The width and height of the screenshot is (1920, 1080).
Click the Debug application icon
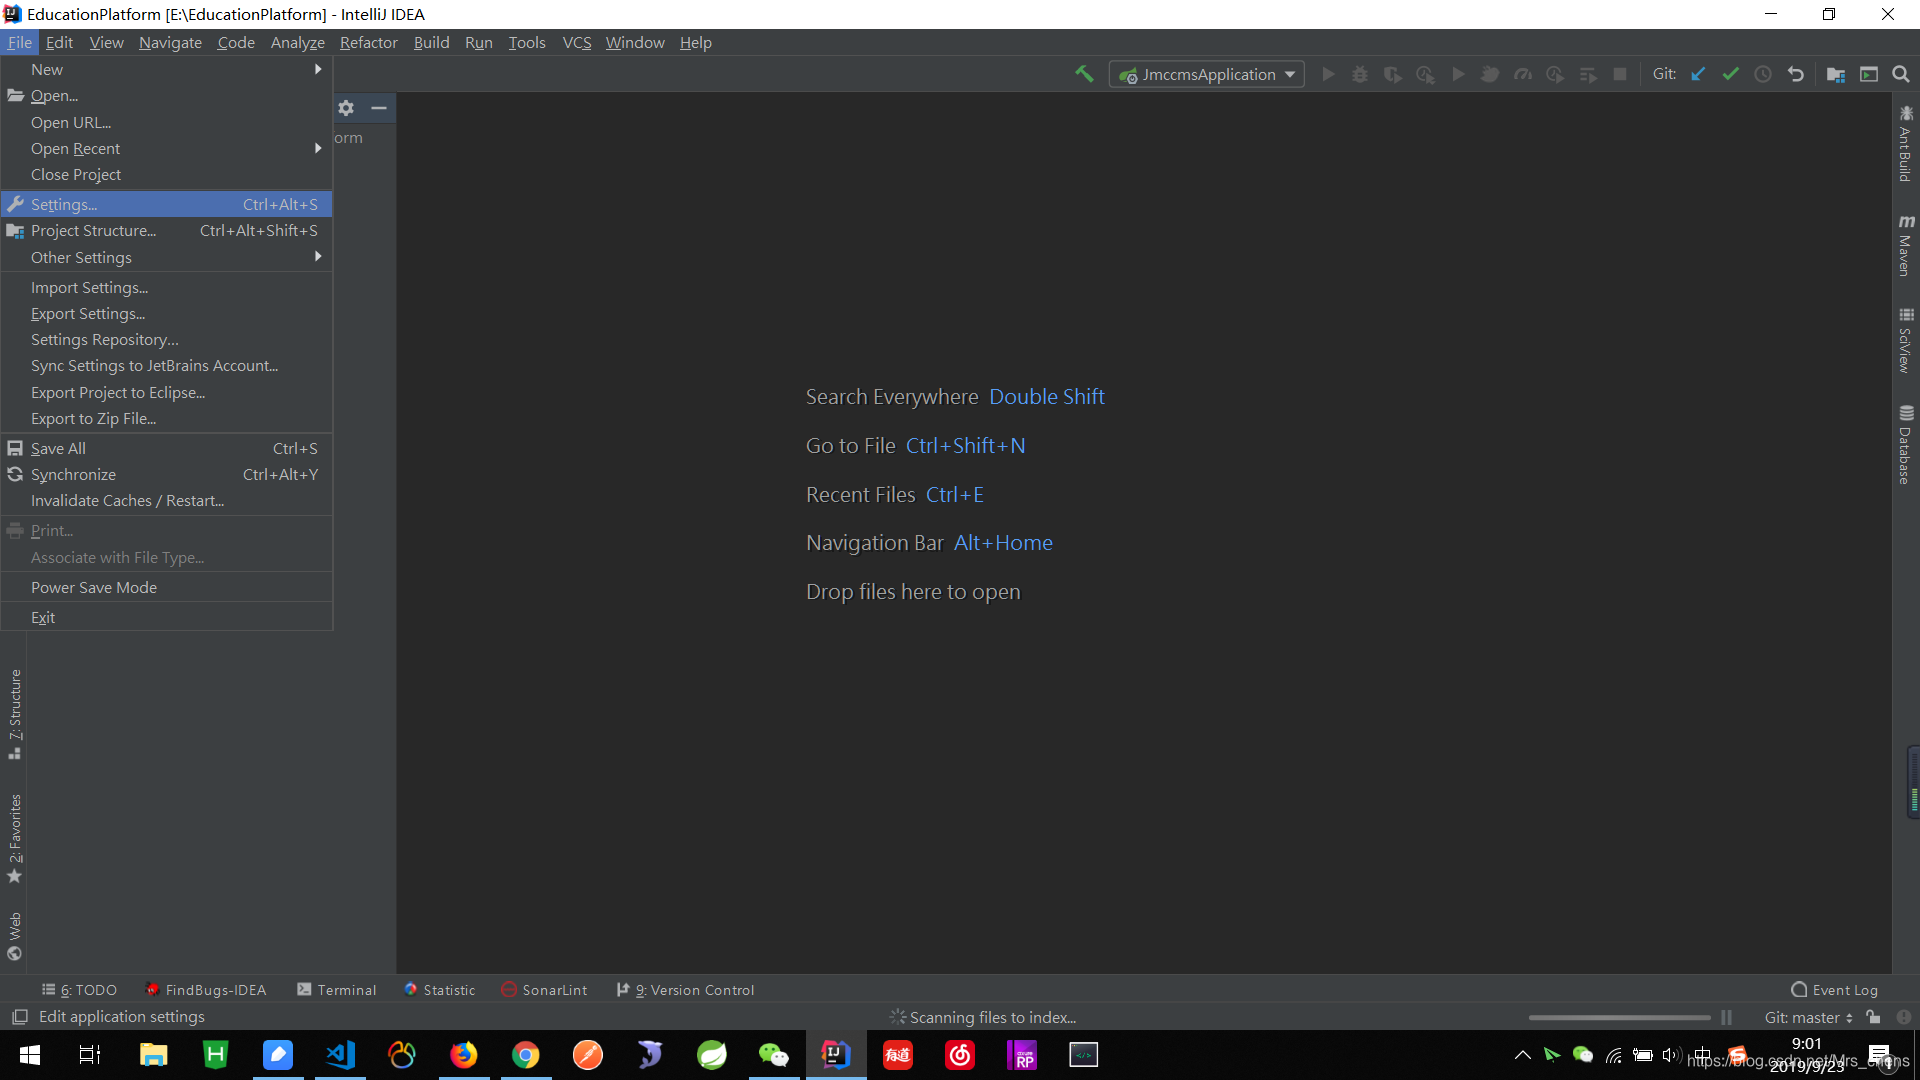point(1361,75)
